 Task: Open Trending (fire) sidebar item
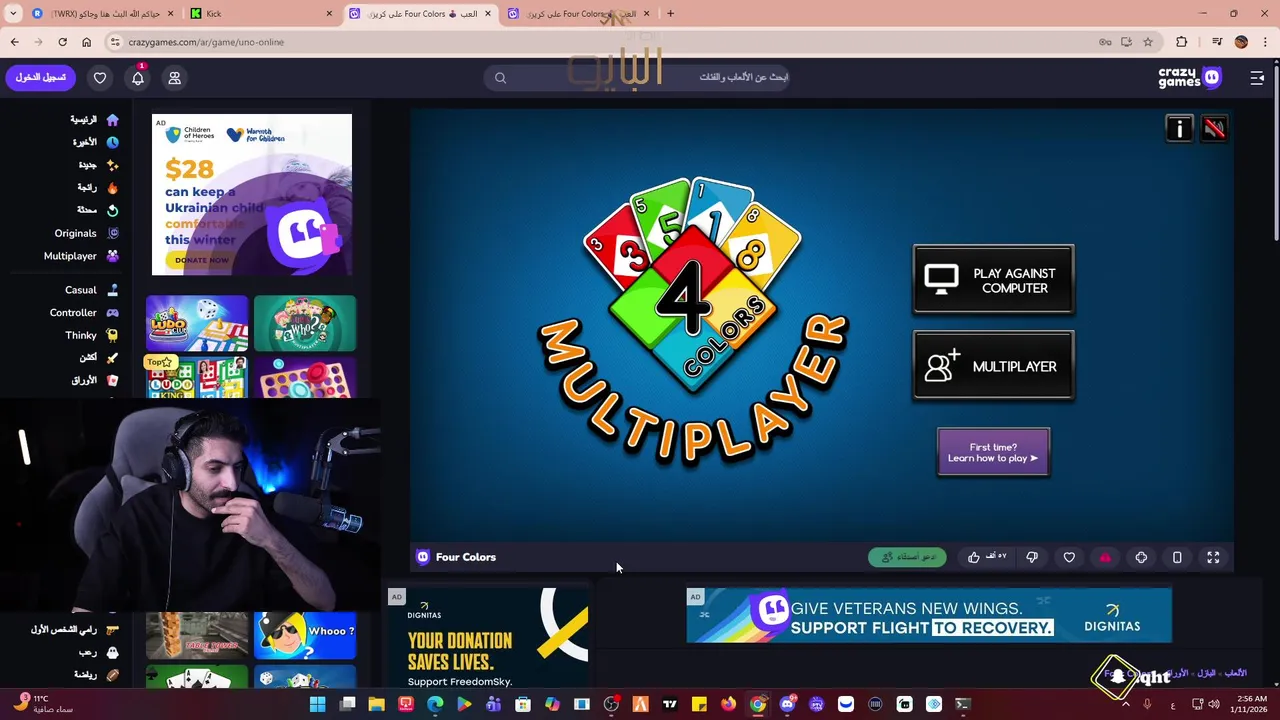98,187
